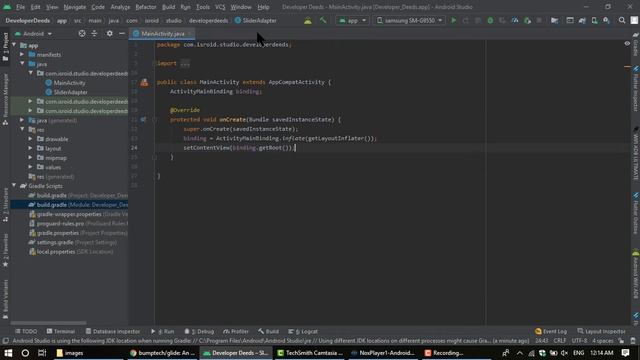Toggle Flutter Inspector right panel
The height and width of the screenshot is (360, 640).
(636, 89)
